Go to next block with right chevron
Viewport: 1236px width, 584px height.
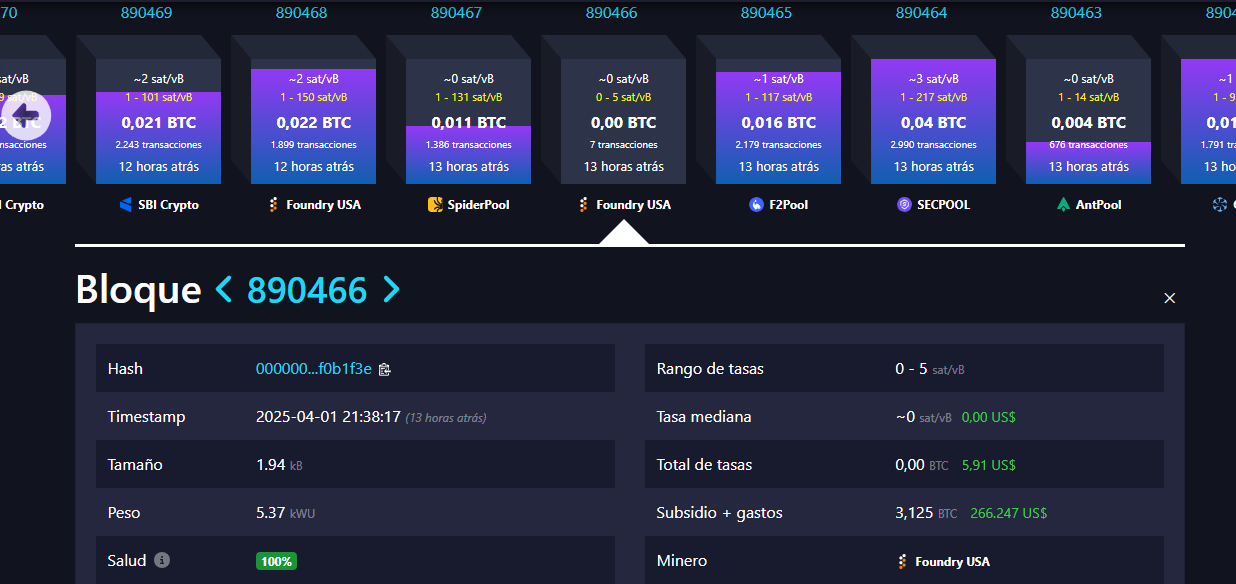tap(391, 290)
